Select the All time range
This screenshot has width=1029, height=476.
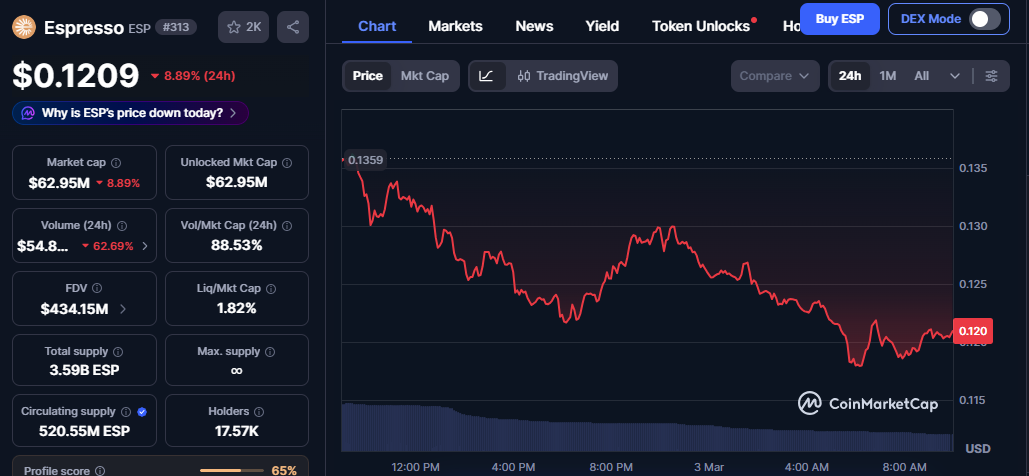pos(921,76)
